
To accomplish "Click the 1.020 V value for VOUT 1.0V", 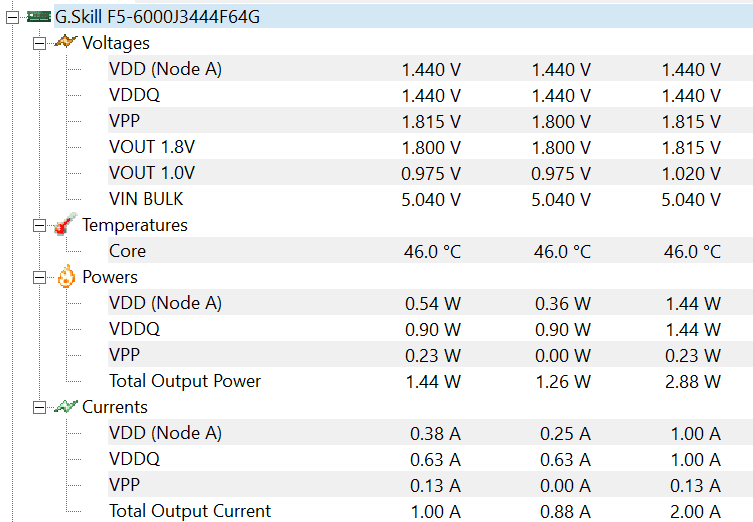I will click(691, 173).
